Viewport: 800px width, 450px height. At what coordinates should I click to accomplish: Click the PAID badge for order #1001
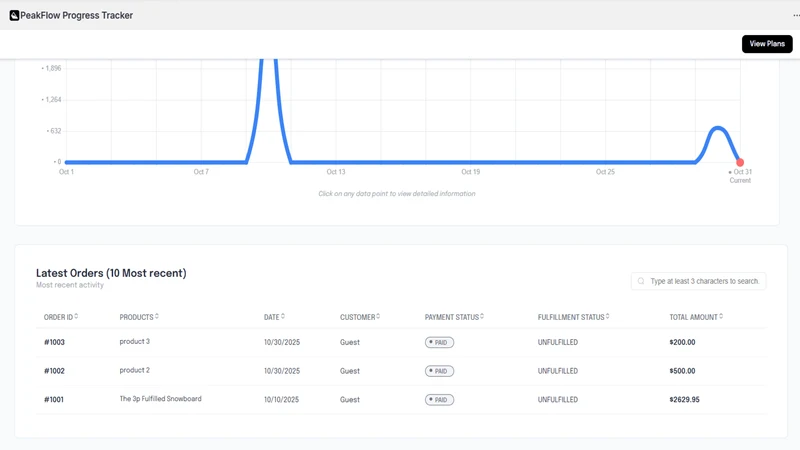coord(439,399)
